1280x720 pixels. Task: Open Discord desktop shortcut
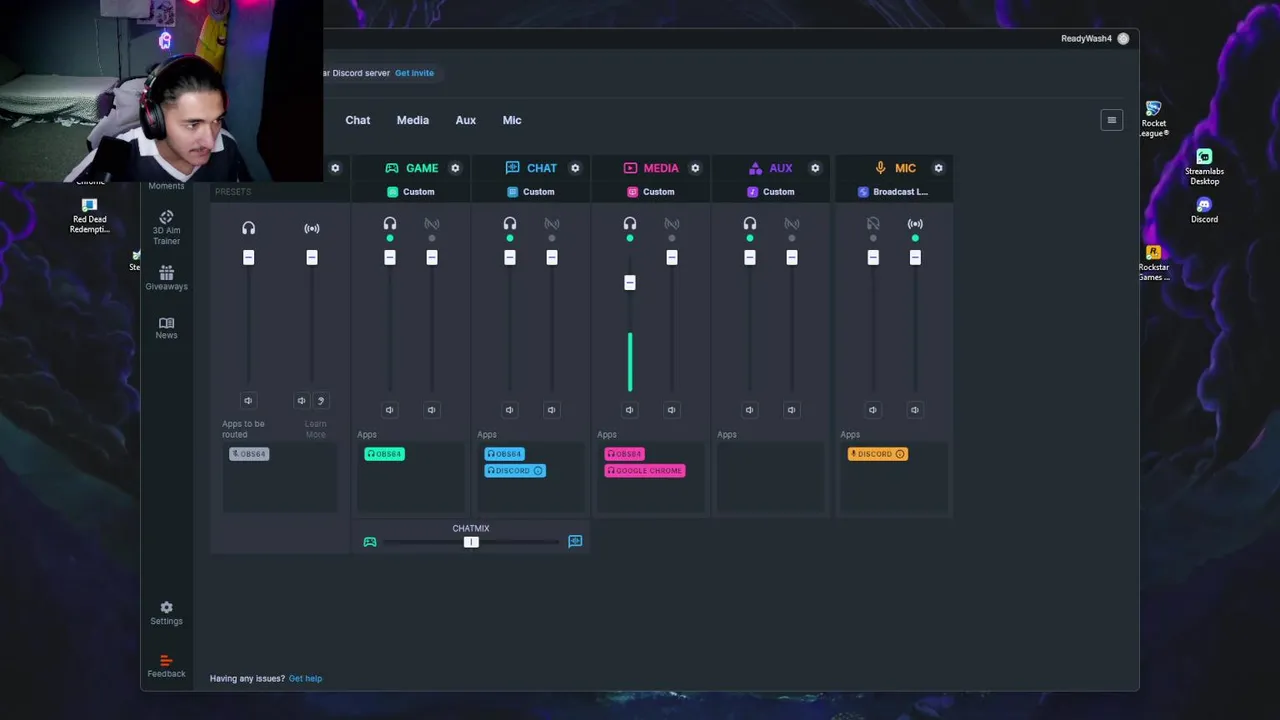pos(1204,211)
